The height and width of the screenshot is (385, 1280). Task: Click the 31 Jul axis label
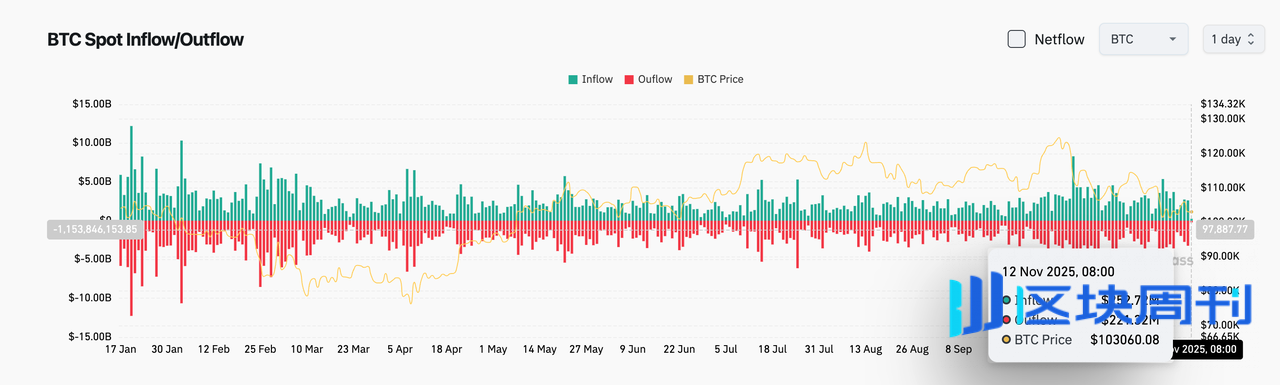(x=818, y=350)
